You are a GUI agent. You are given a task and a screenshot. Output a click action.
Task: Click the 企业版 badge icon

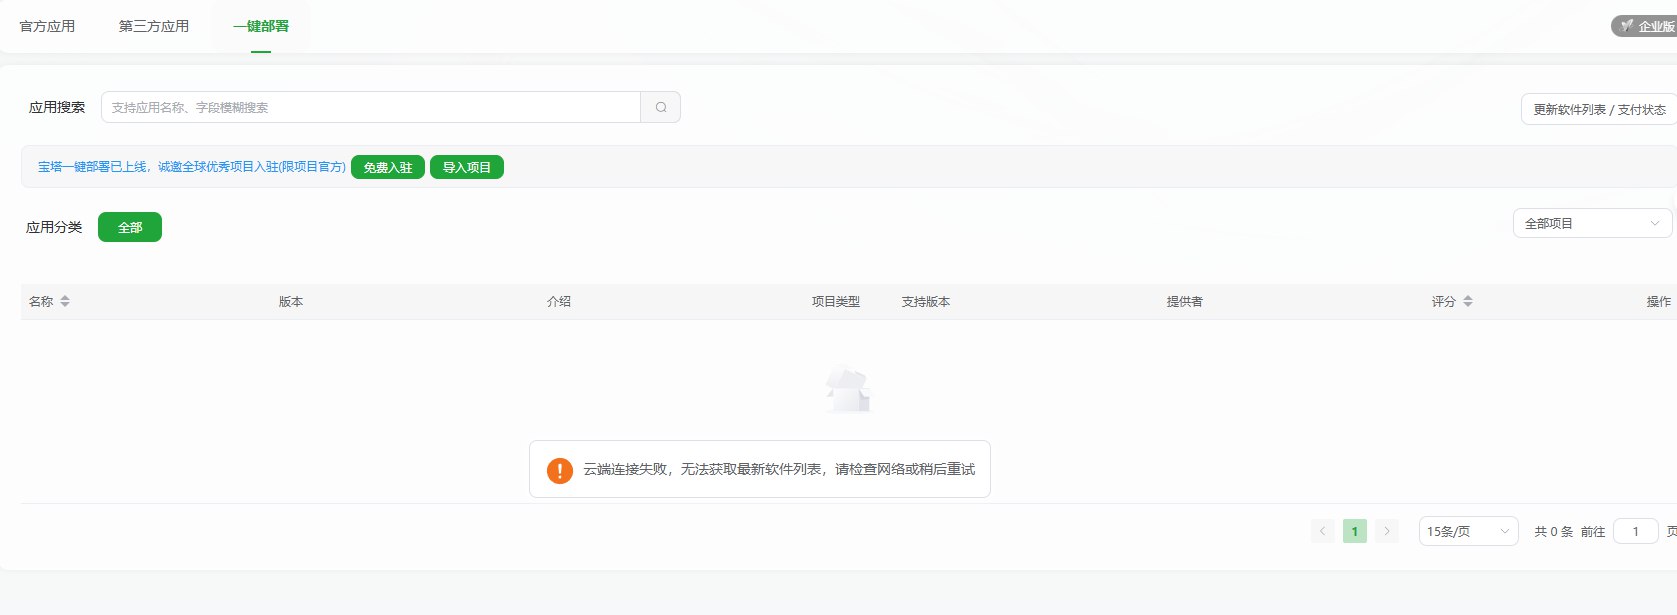(1628, 26)
